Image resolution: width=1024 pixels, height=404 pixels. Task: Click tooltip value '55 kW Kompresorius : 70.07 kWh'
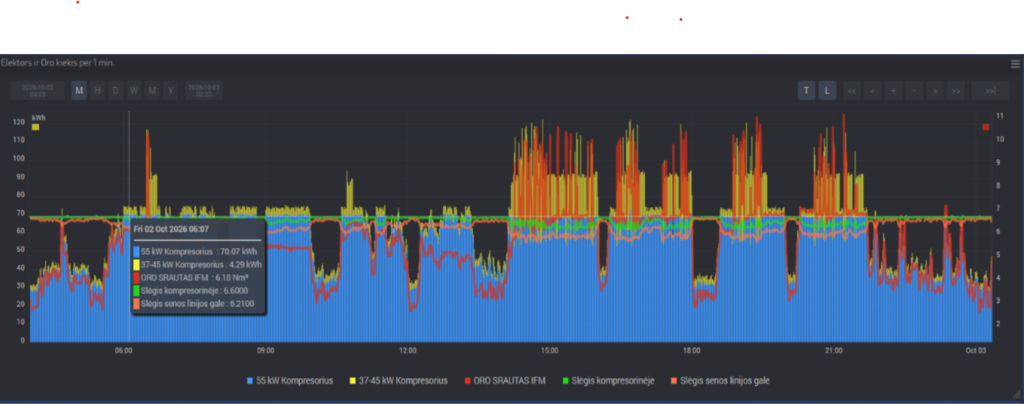click(x=197, y=251)
